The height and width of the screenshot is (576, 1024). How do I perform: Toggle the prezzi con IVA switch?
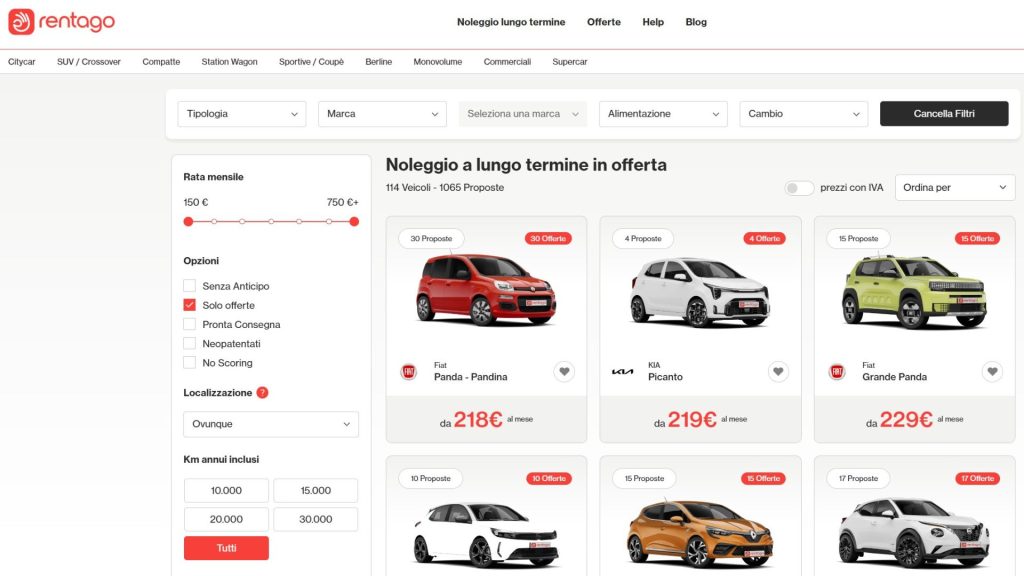click(800, 187)
